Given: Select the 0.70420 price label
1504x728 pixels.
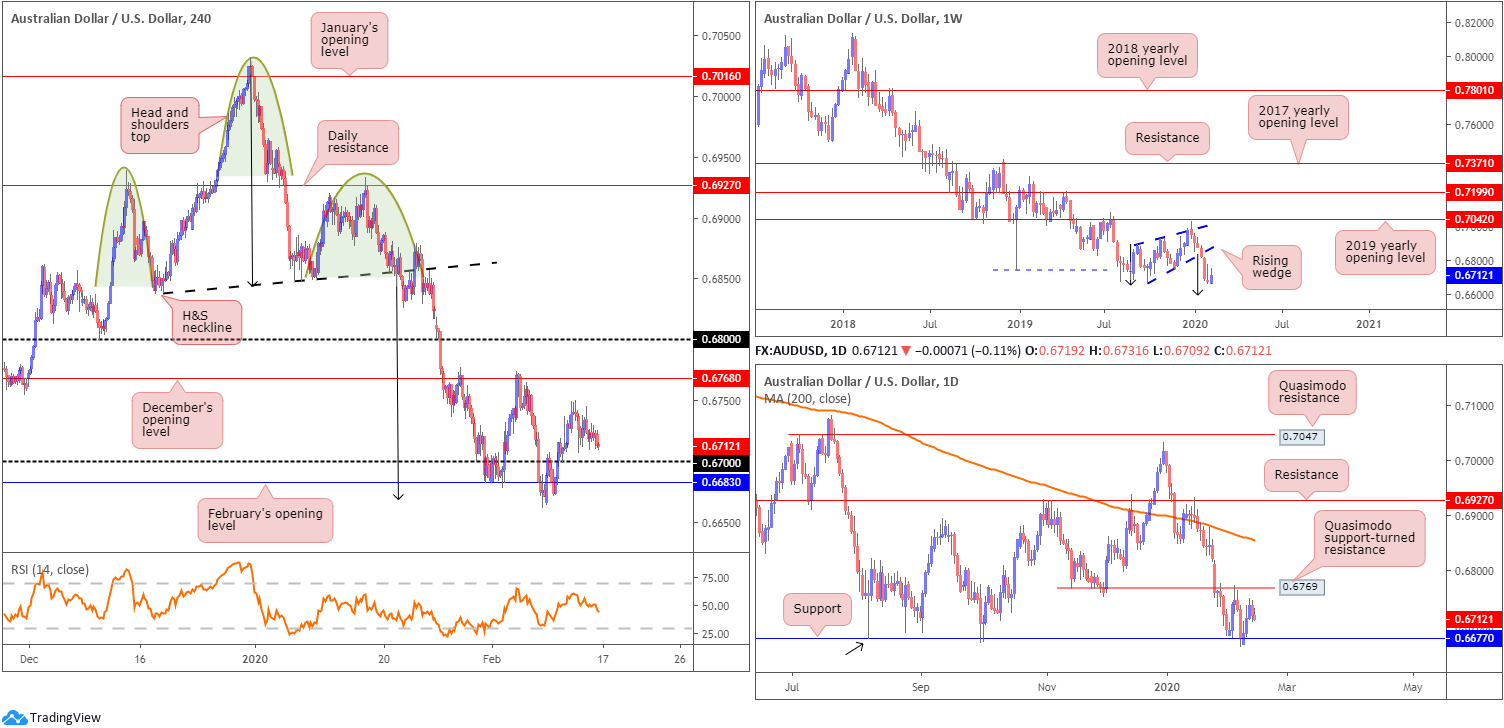Looking at the screenshot, I should (1473, 218).
